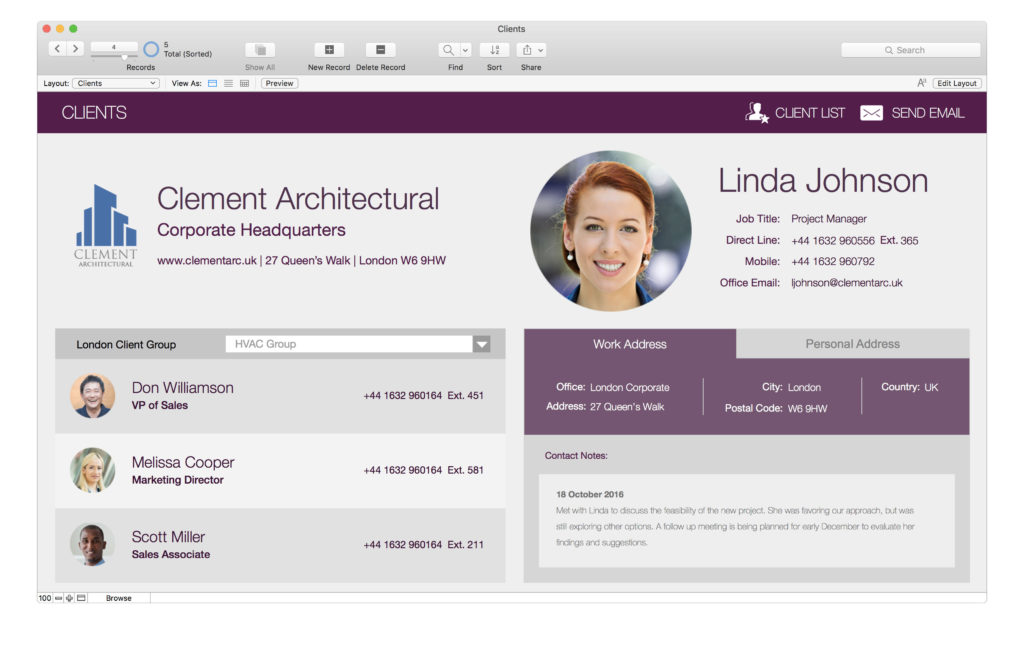Viewport: 1024px width, 656px height.
Task: Show All records
Action: [259, 49]
